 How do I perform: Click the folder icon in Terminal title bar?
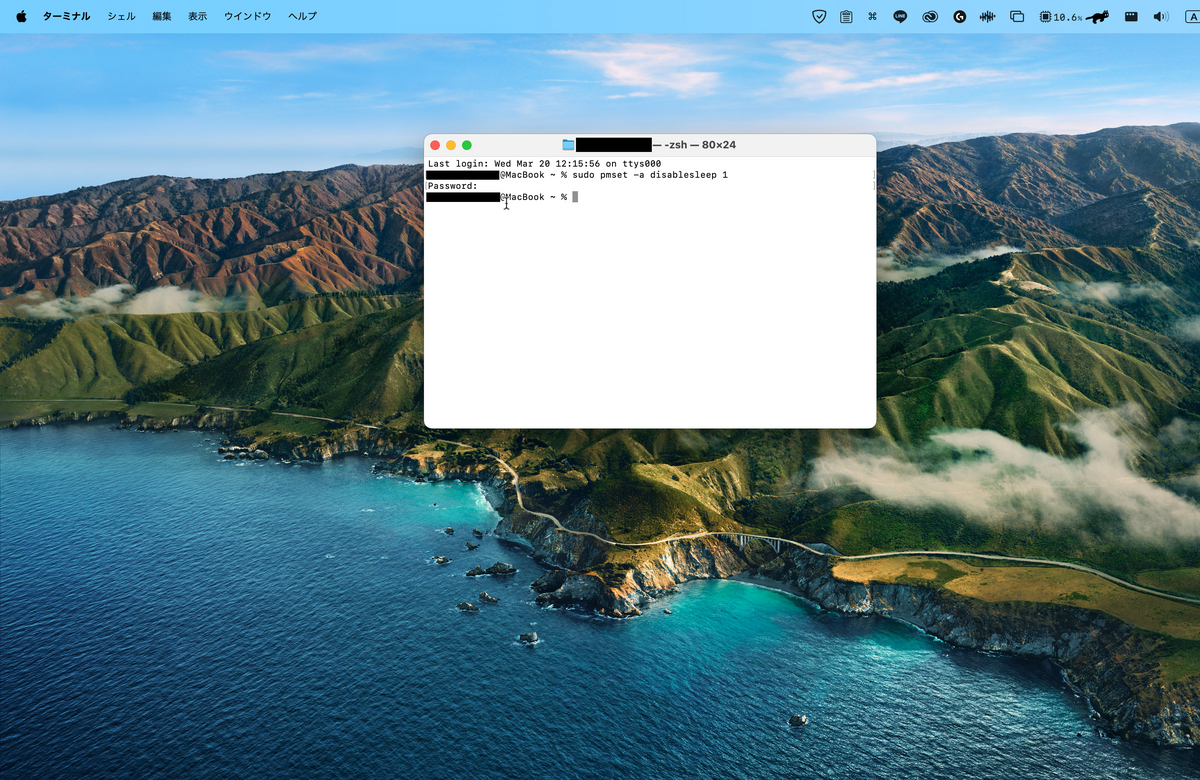point(568,145)
